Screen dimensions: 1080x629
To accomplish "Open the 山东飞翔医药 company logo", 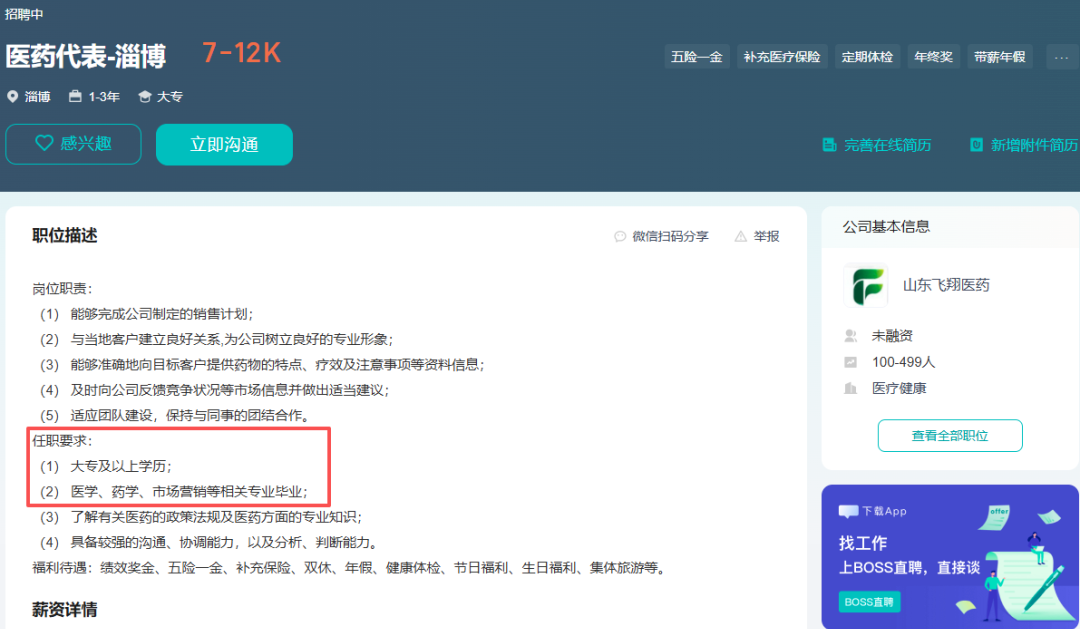I will [x=866, y=285].
